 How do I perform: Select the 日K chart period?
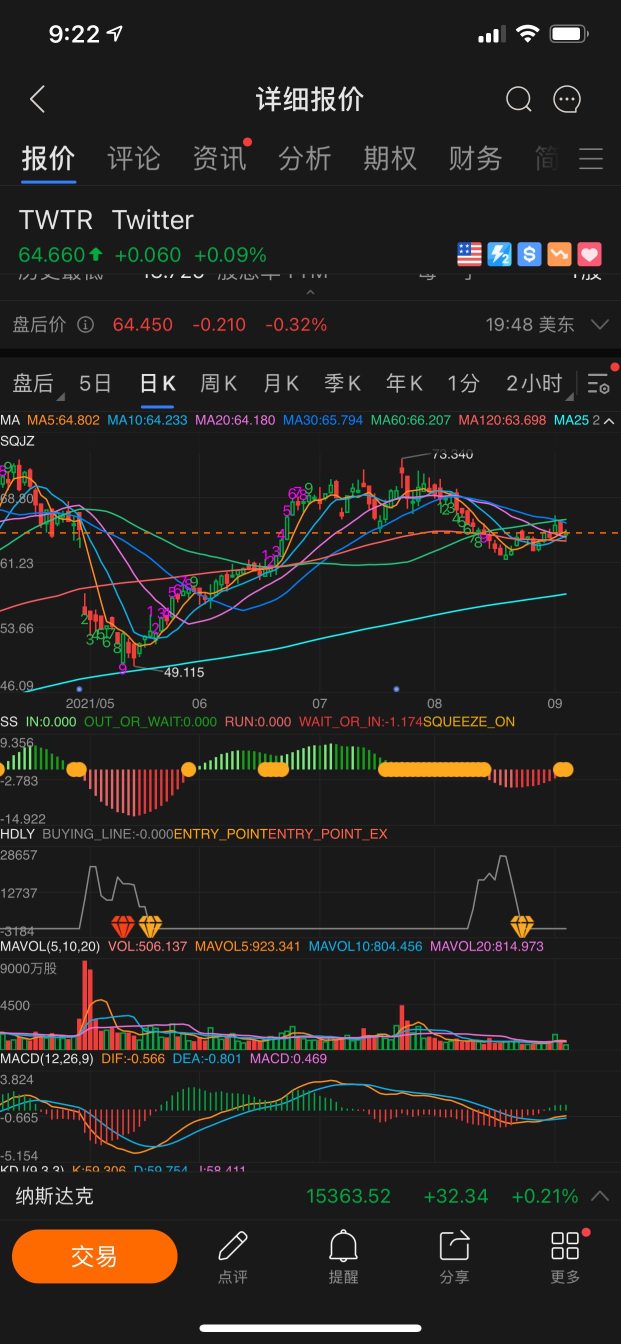[157, 383]
